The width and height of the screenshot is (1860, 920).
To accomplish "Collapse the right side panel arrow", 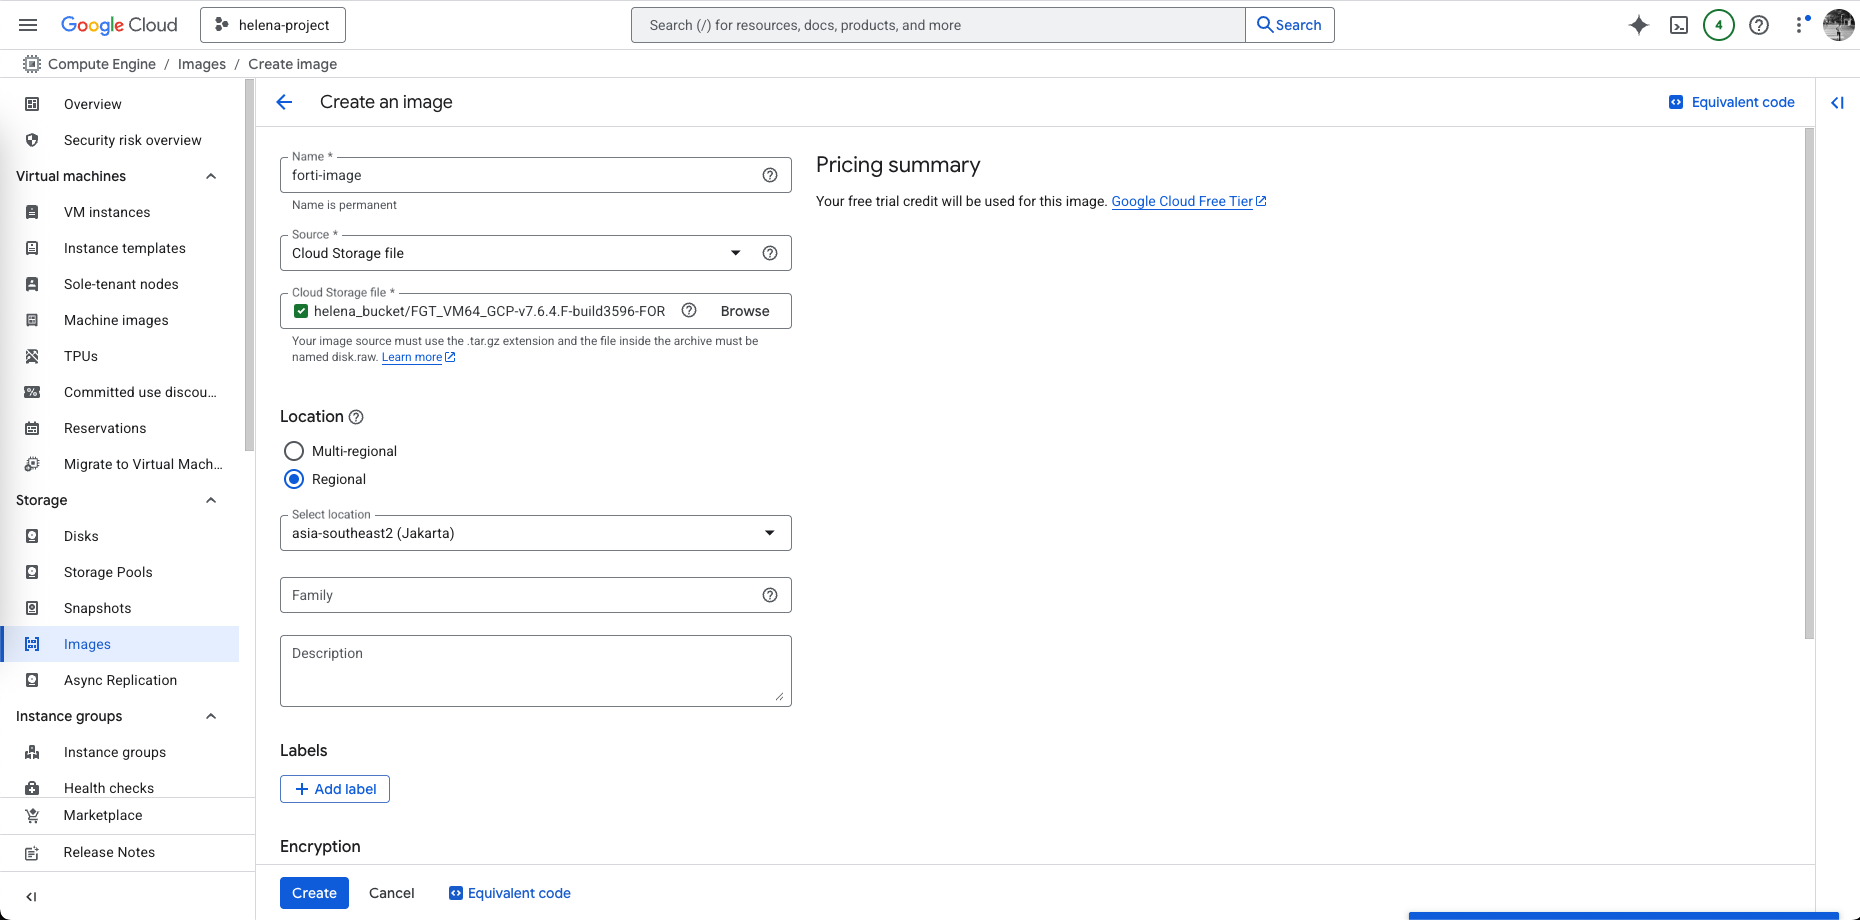I will pyautogui.click(x=1837, y=102).
